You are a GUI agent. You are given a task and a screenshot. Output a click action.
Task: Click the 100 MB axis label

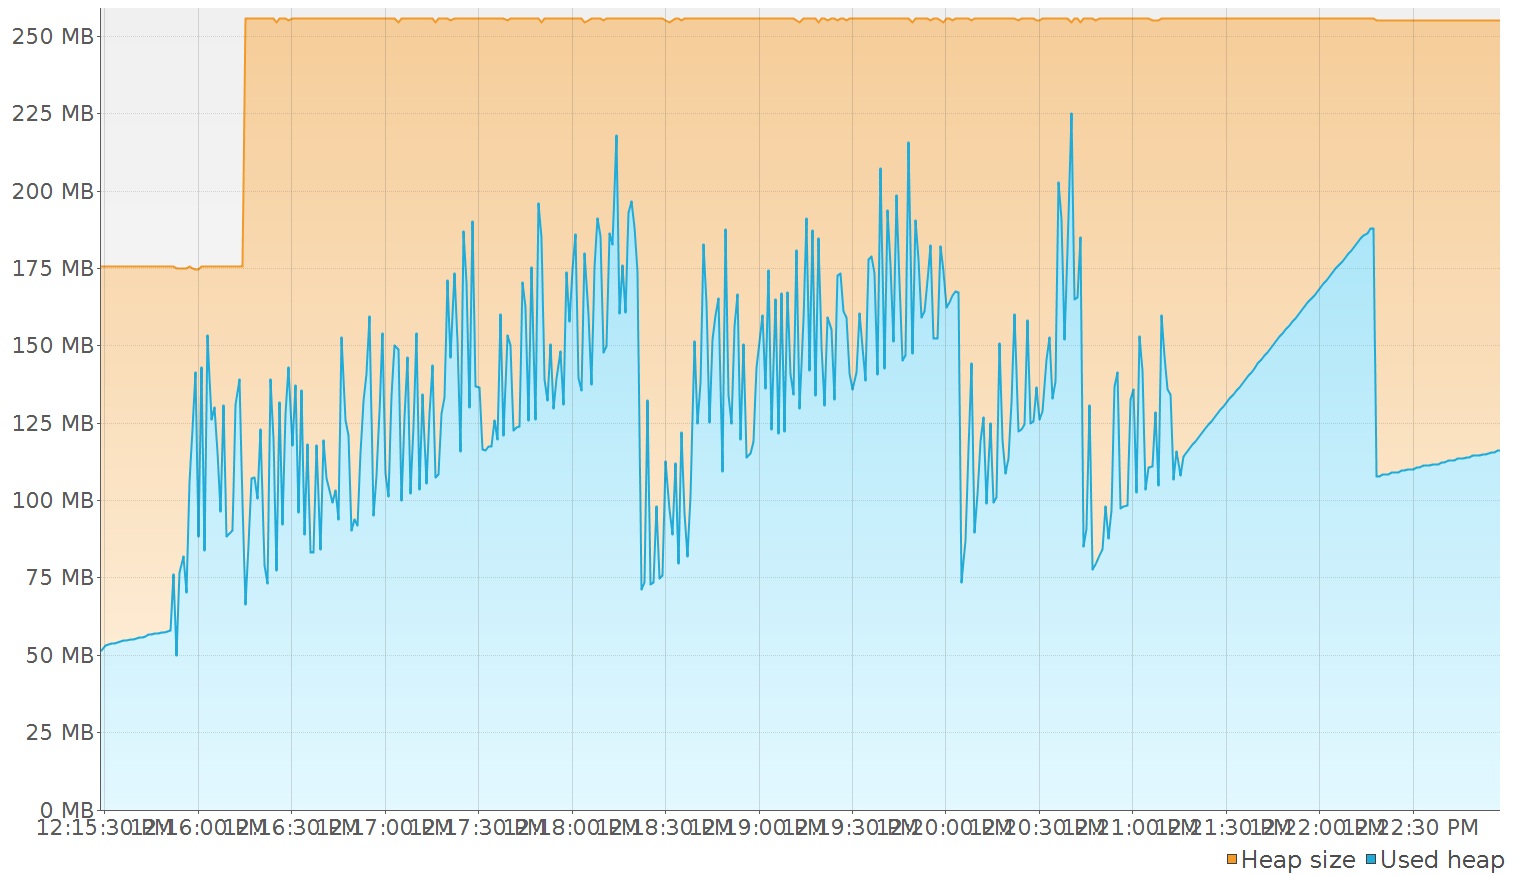point(52,500)
